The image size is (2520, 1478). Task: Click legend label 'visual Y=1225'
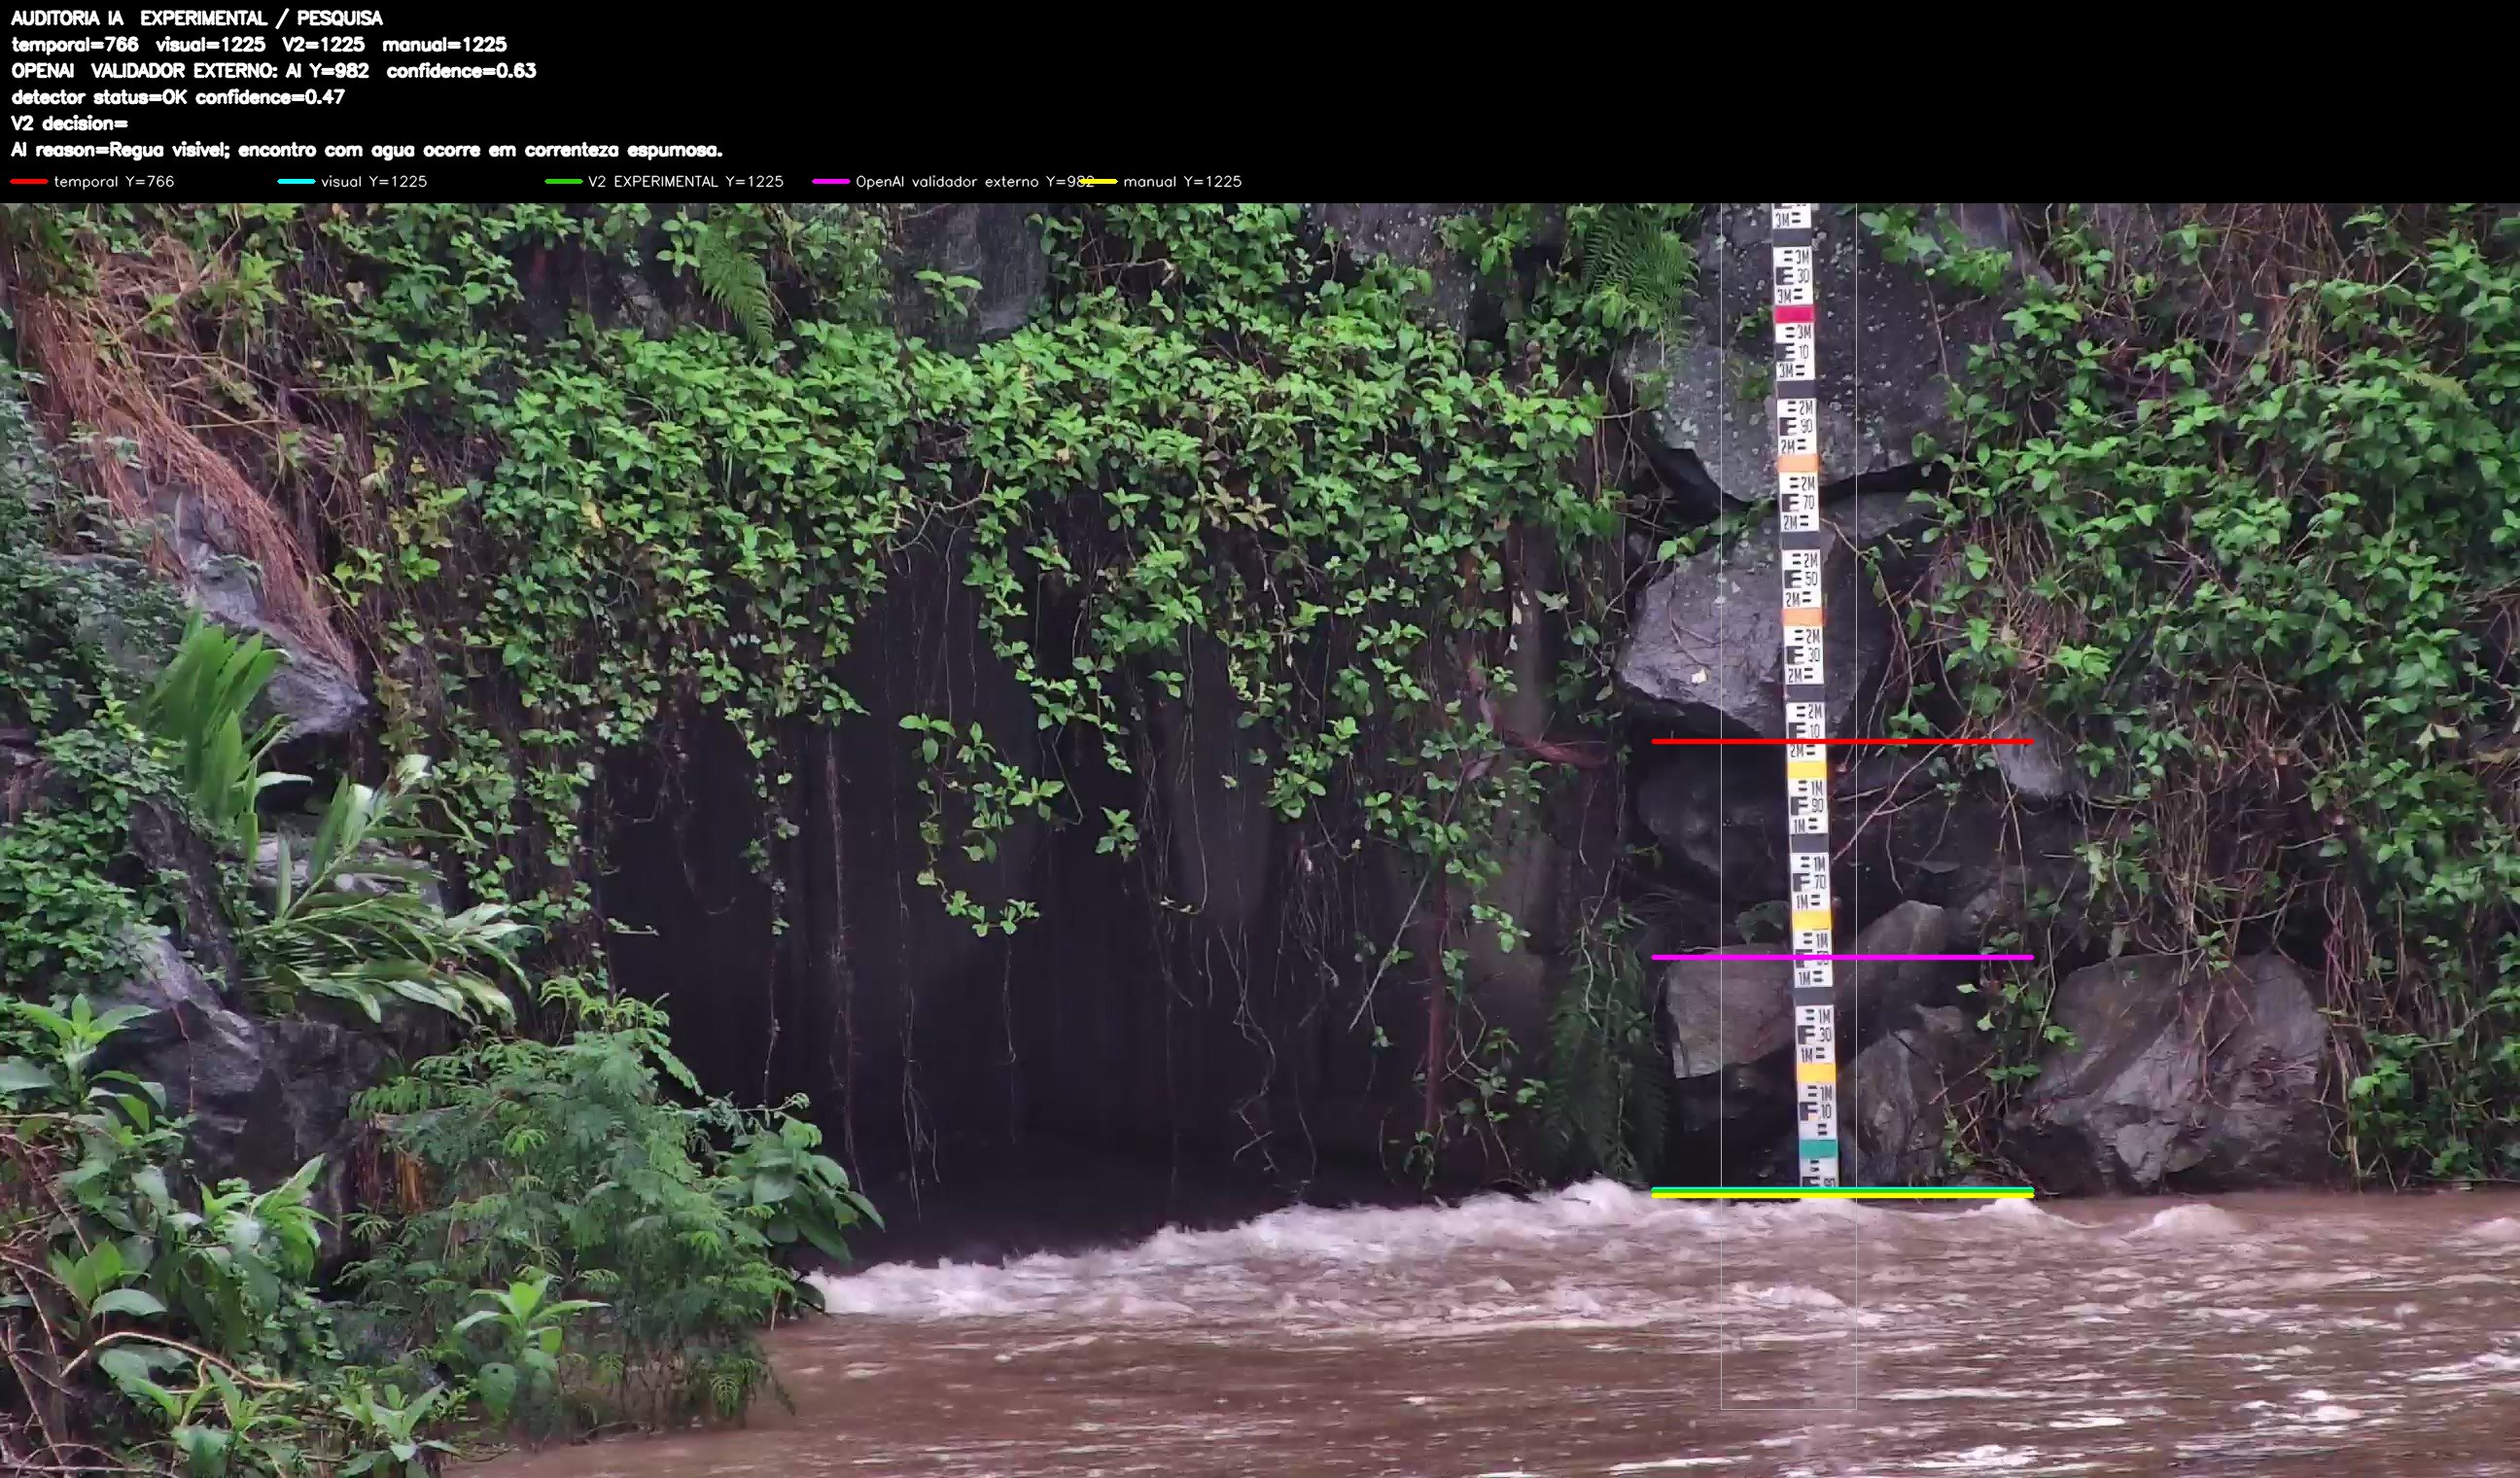[x=374, y=181]
